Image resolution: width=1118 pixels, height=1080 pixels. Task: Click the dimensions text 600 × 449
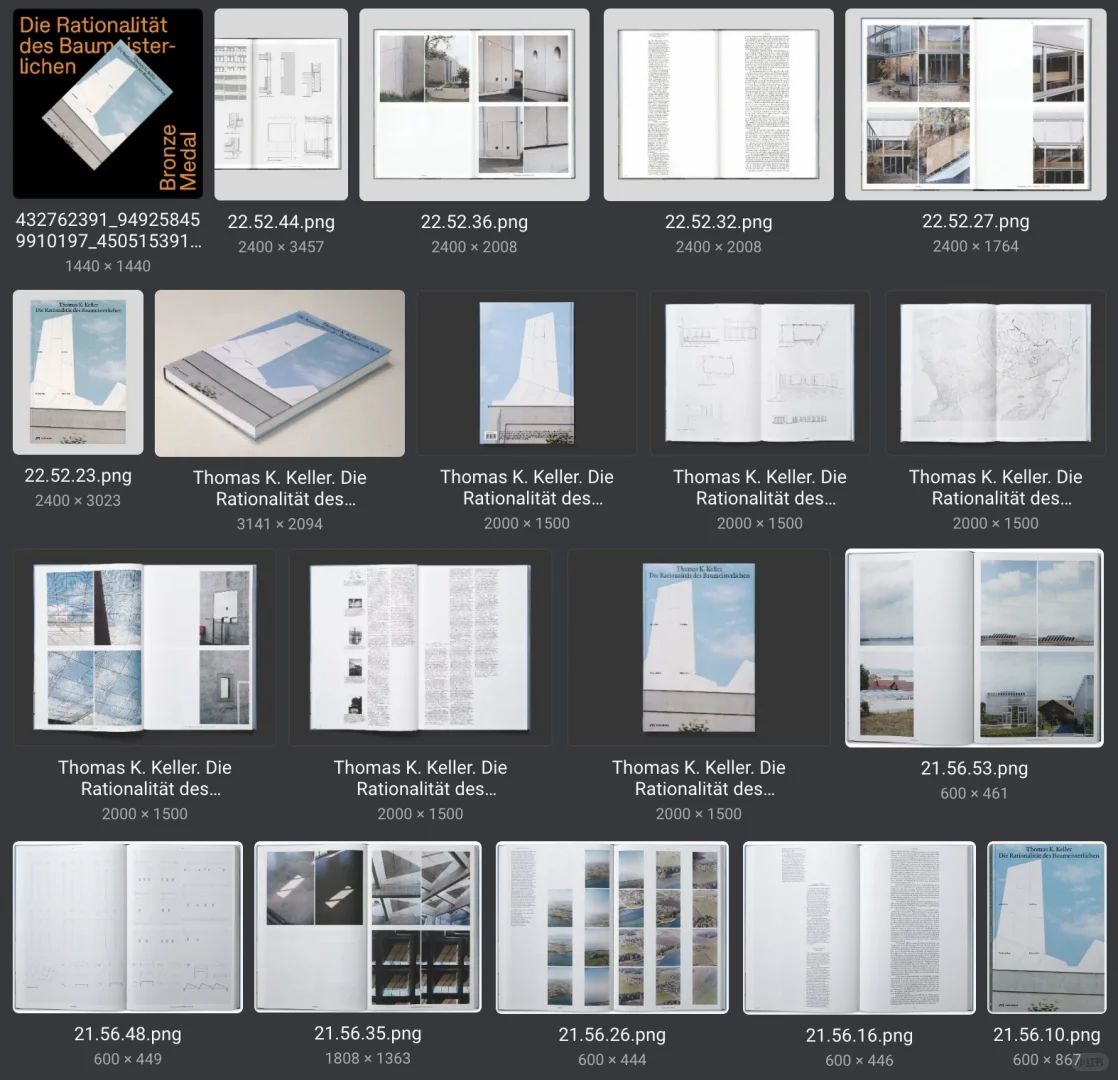coord(128,1059)
